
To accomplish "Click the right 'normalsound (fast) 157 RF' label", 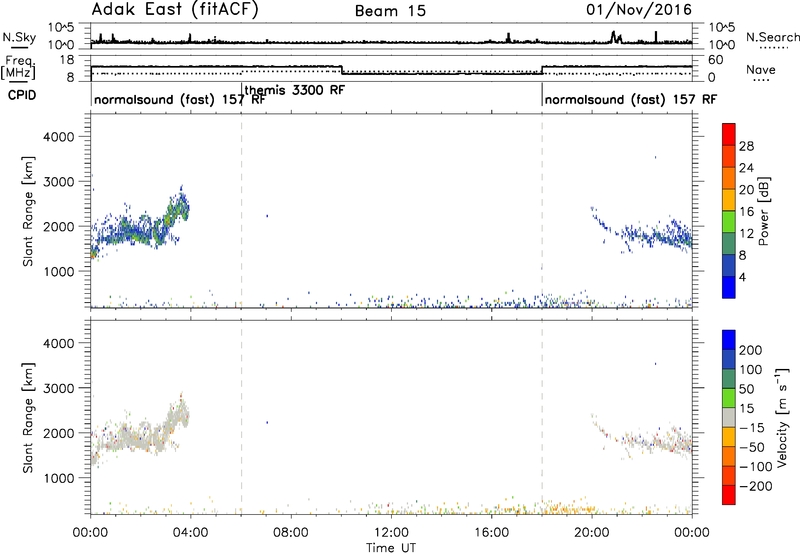I will 631,99.
